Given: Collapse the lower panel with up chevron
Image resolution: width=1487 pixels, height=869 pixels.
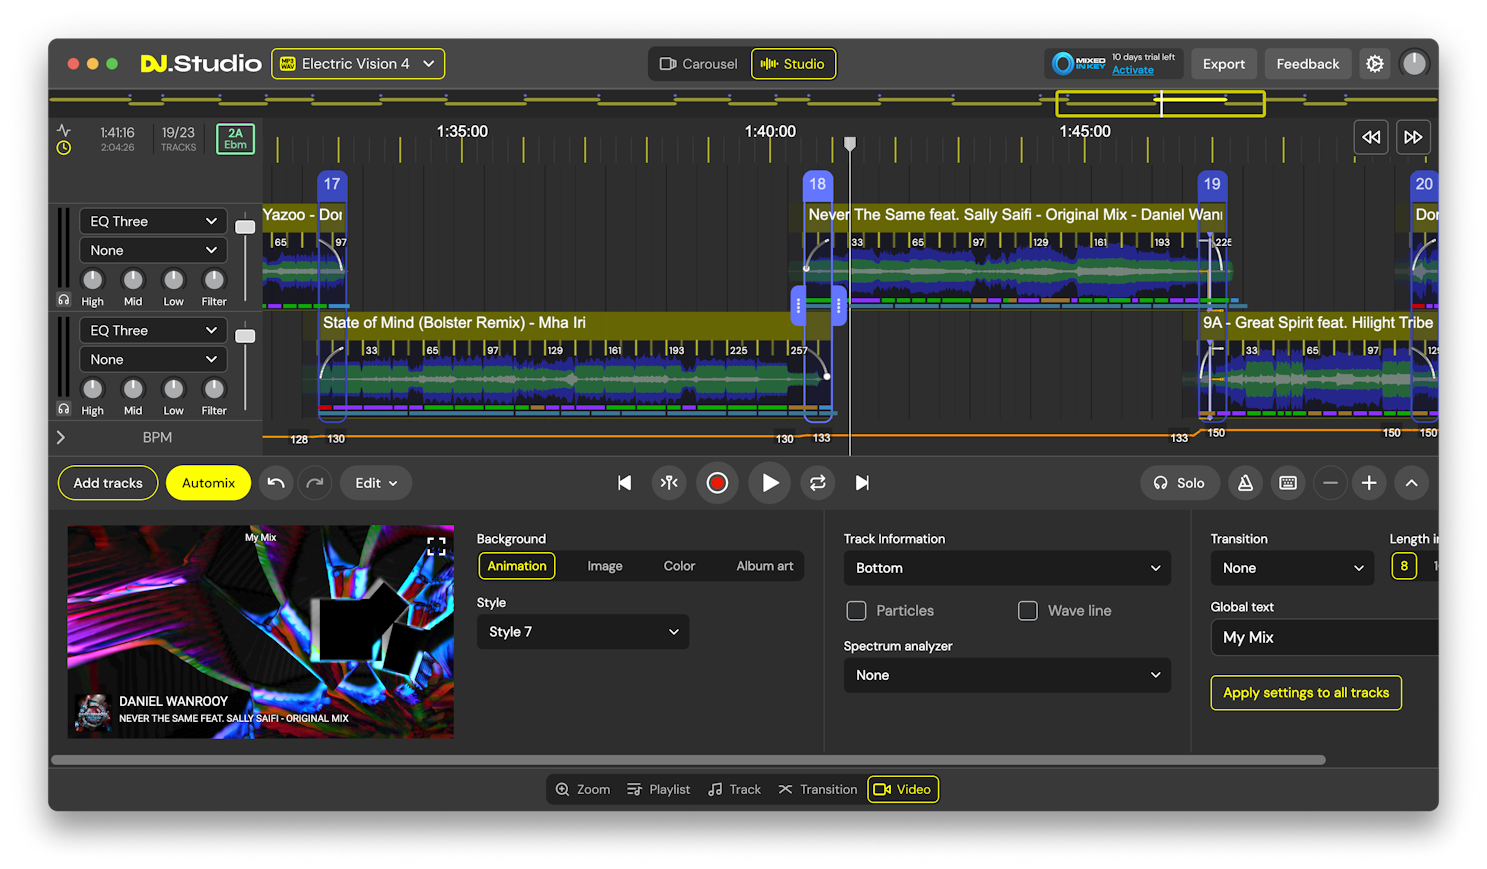Looking at the screenshot, I should point(1411,483).
